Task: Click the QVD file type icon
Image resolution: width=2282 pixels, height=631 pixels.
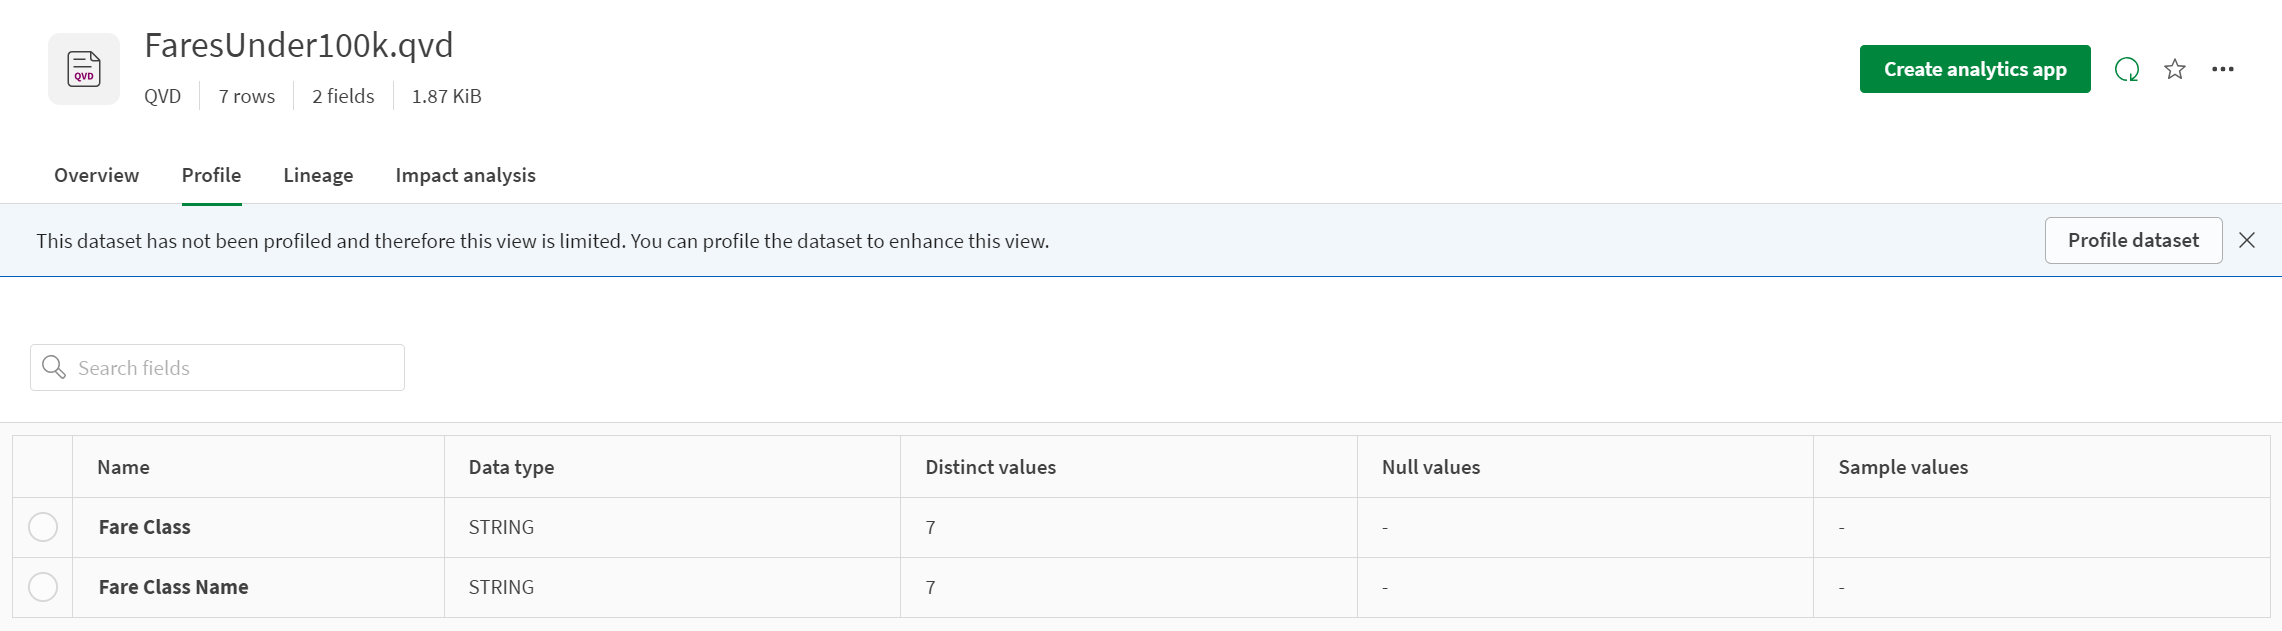Action: tap(84, 69)
